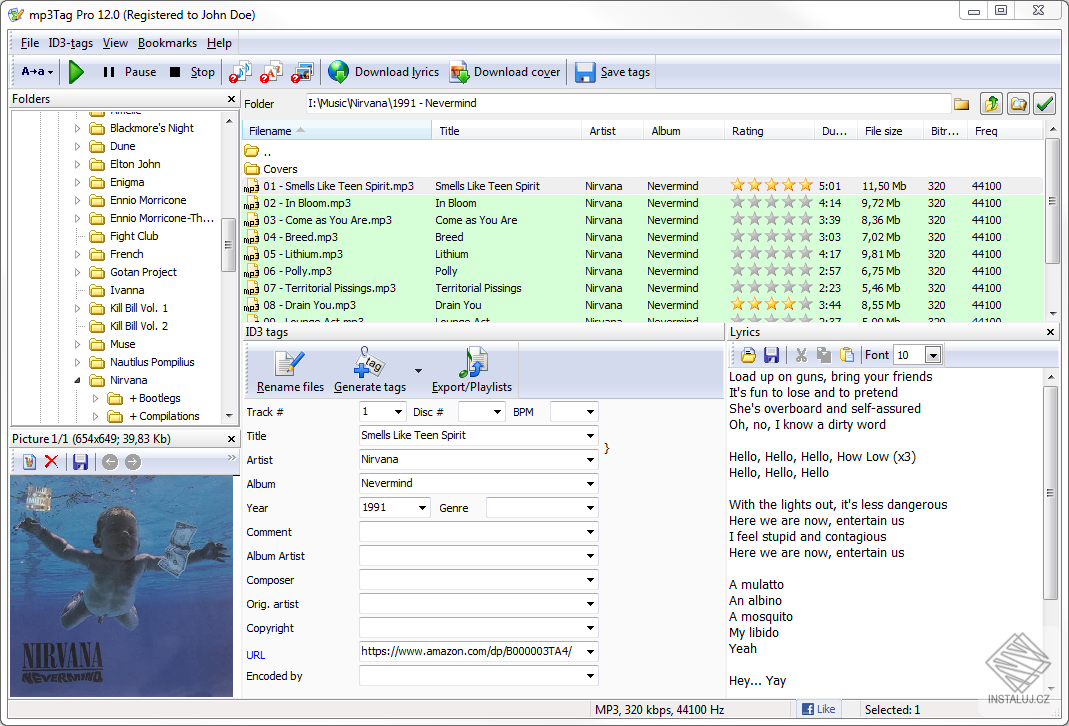Click the Download lyrics toolbar icon
This screenshot has height=726, width=1069.
tap(338, 71)
